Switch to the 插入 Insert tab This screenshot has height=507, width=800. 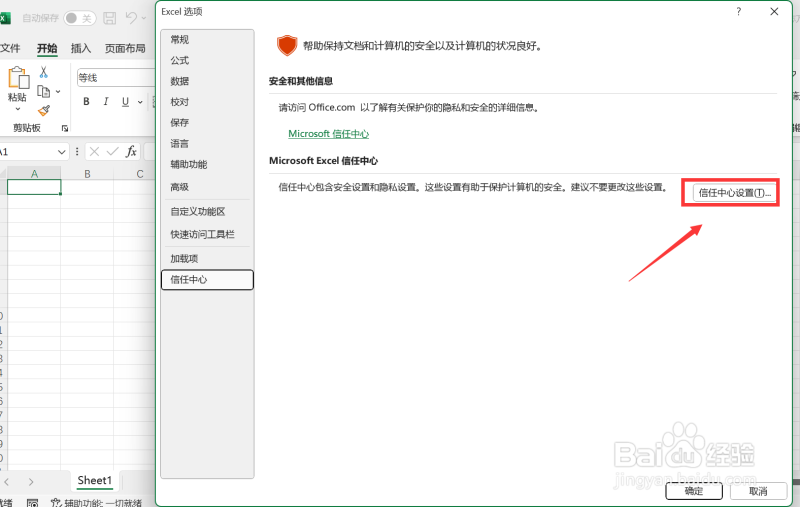coord(81,48)
